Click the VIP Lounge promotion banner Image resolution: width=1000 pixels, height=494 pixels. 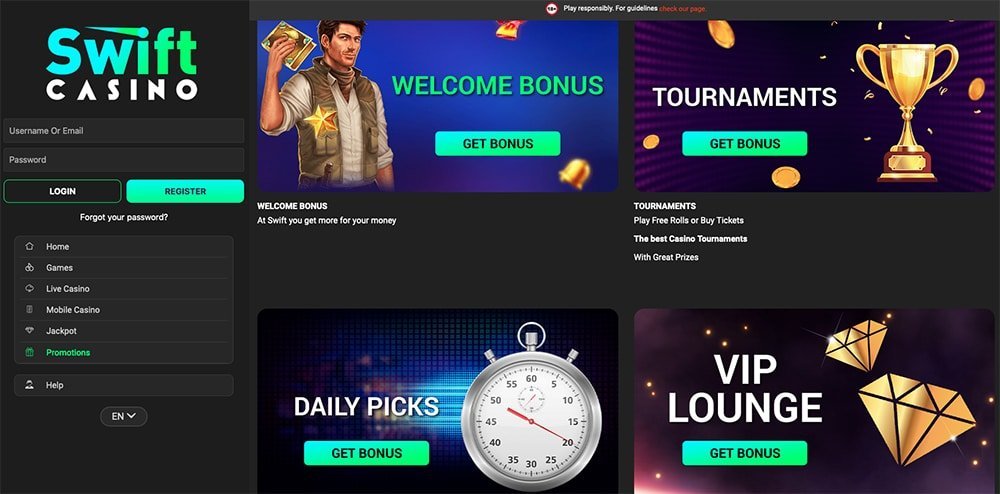(x=814, y=401)
